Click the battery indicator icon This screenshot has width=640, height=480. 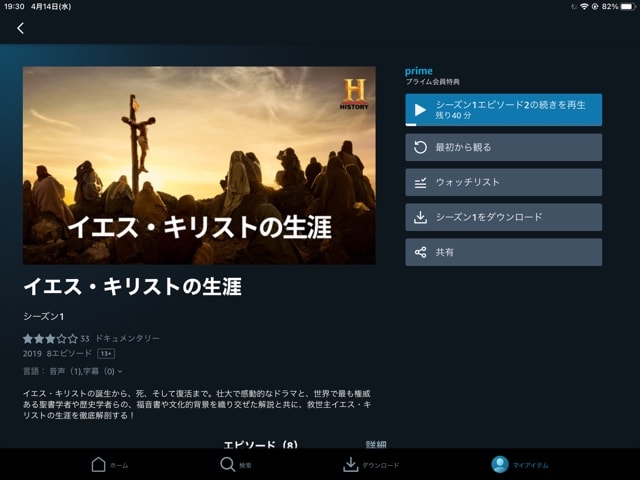point(628,7)
